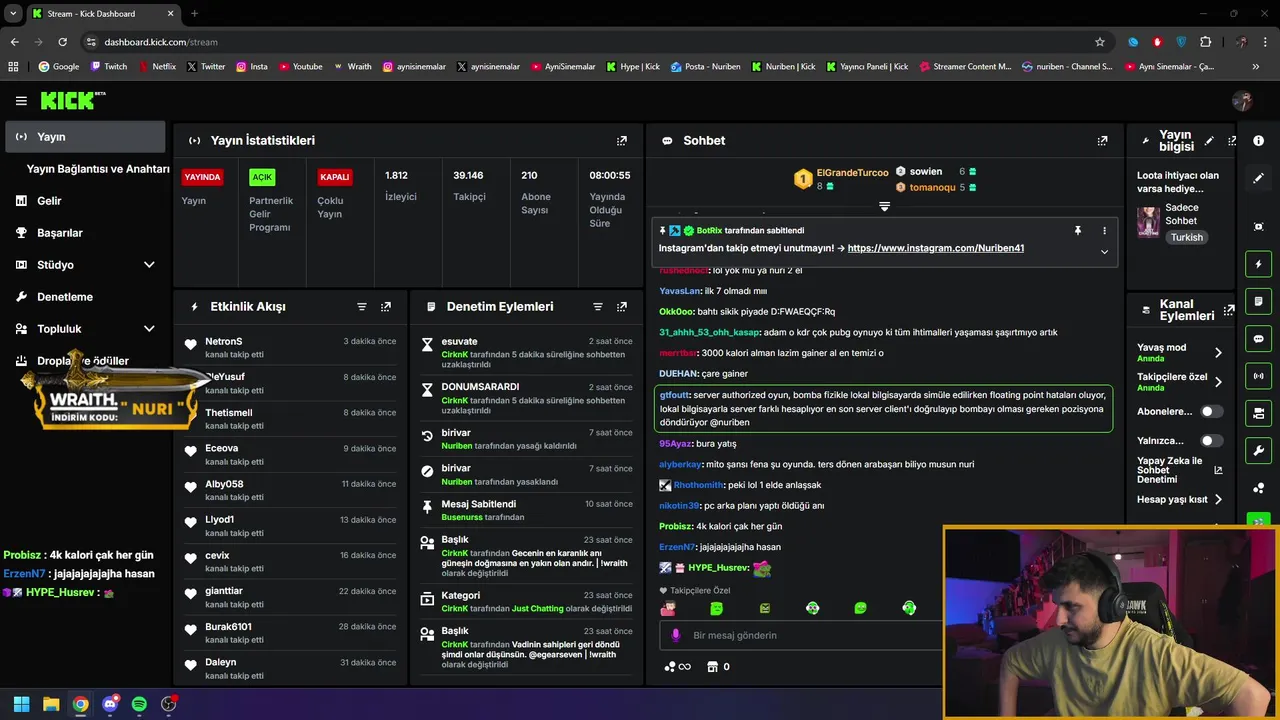Open the Denetim Eylemleri filter icon
1280x720 pixels.
(x=598, y=307)
